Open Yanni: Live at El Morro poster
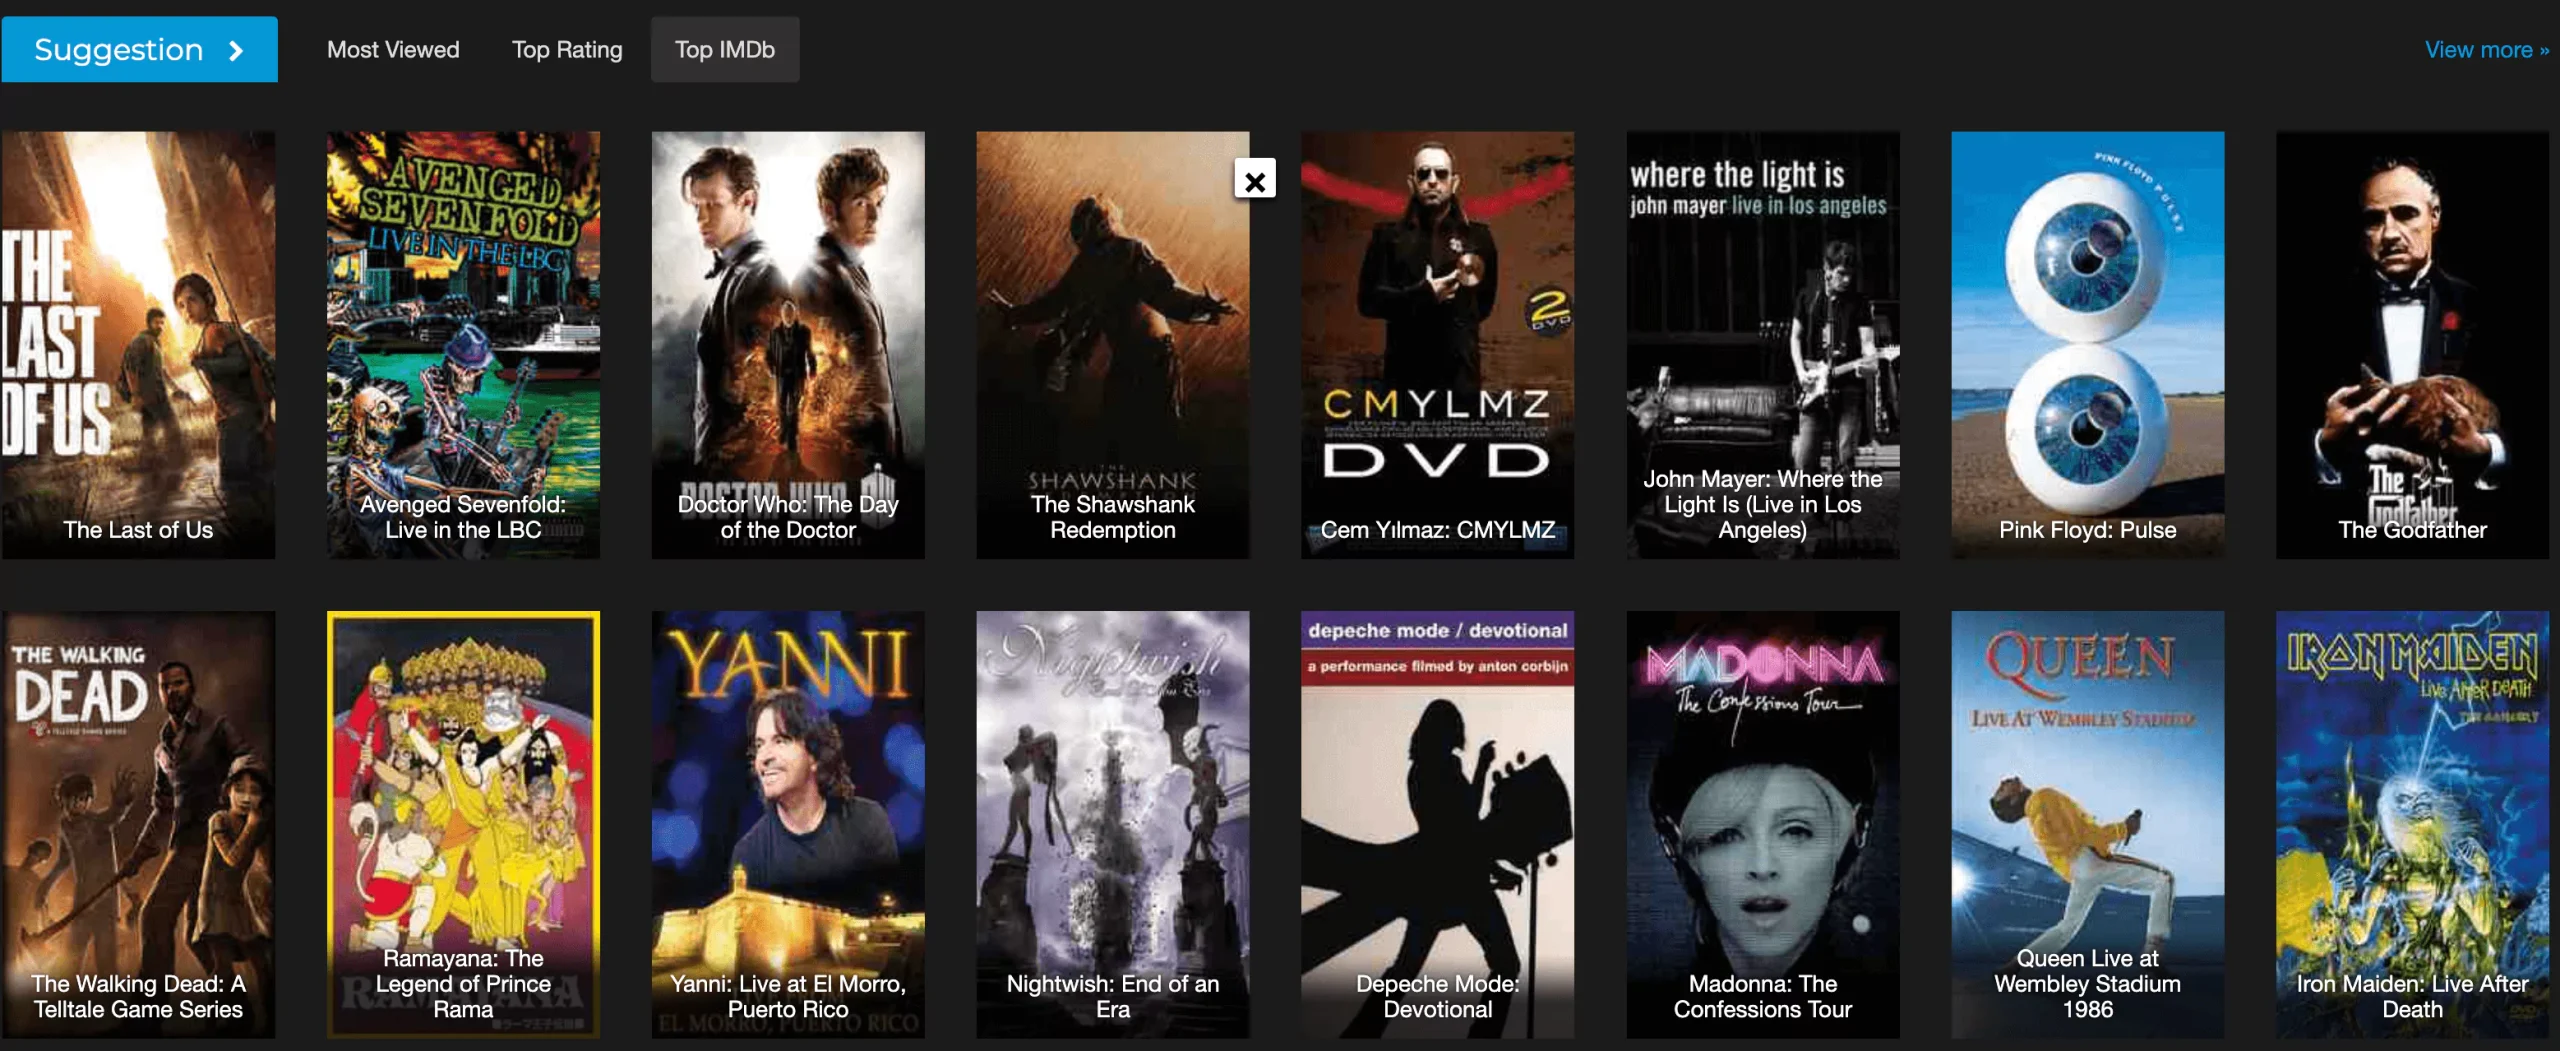The height and width of the screenshot is (1051, 2560). click(x=788, y=825)
